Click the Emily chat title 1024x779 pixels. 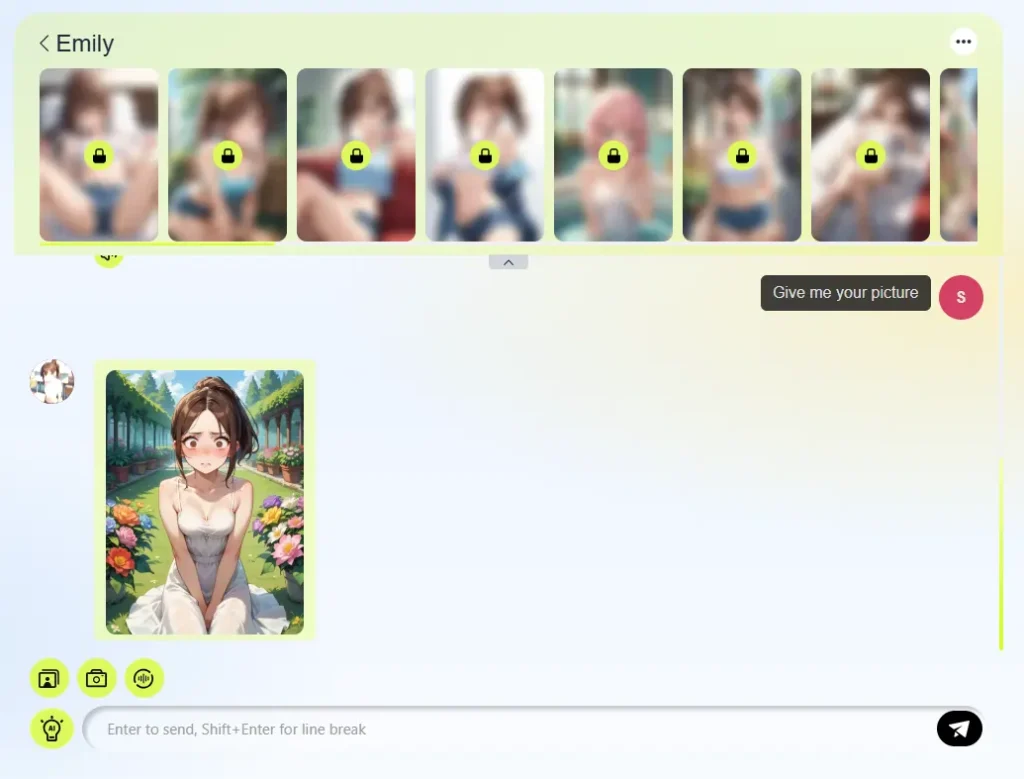[85, 44]
